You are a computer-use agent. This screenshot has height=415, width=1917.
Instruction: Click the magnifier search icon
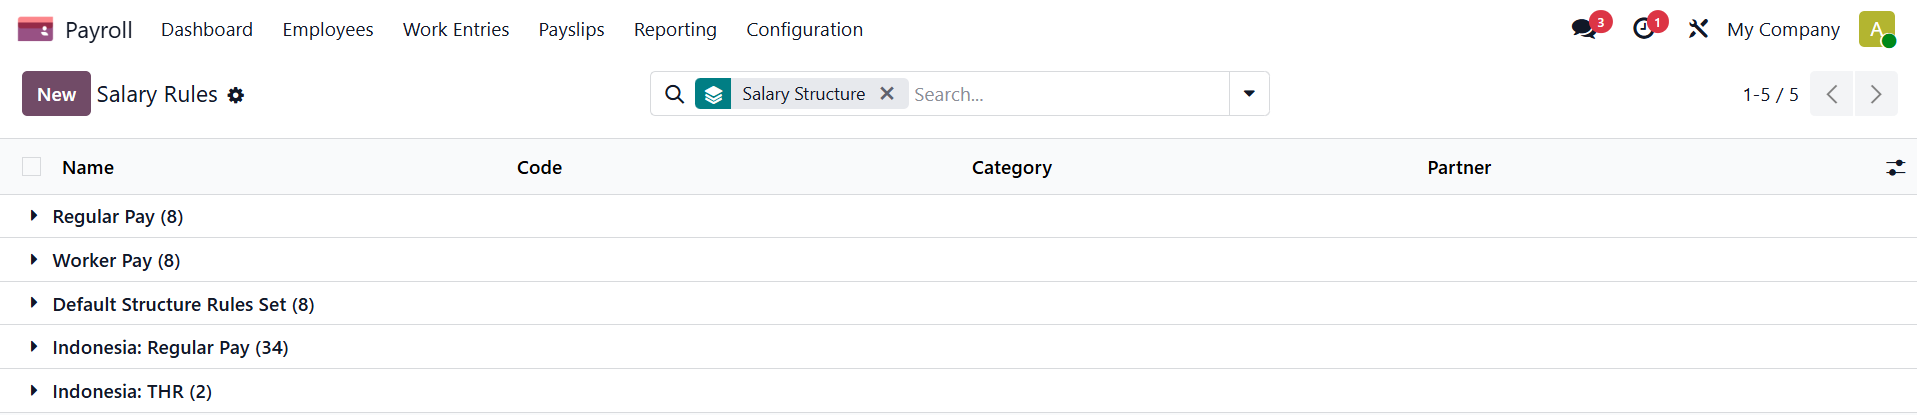click(x=675, y=94)
